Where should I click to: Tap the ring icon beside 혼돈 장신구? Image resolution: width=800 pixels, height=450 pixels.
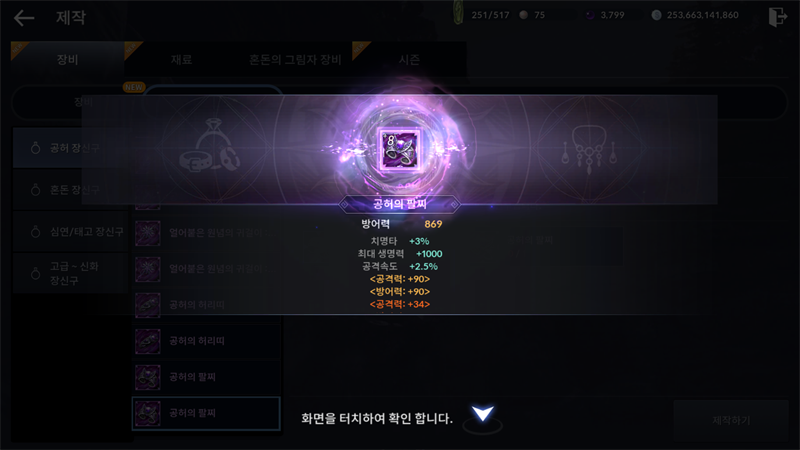(x=35, y=190)
